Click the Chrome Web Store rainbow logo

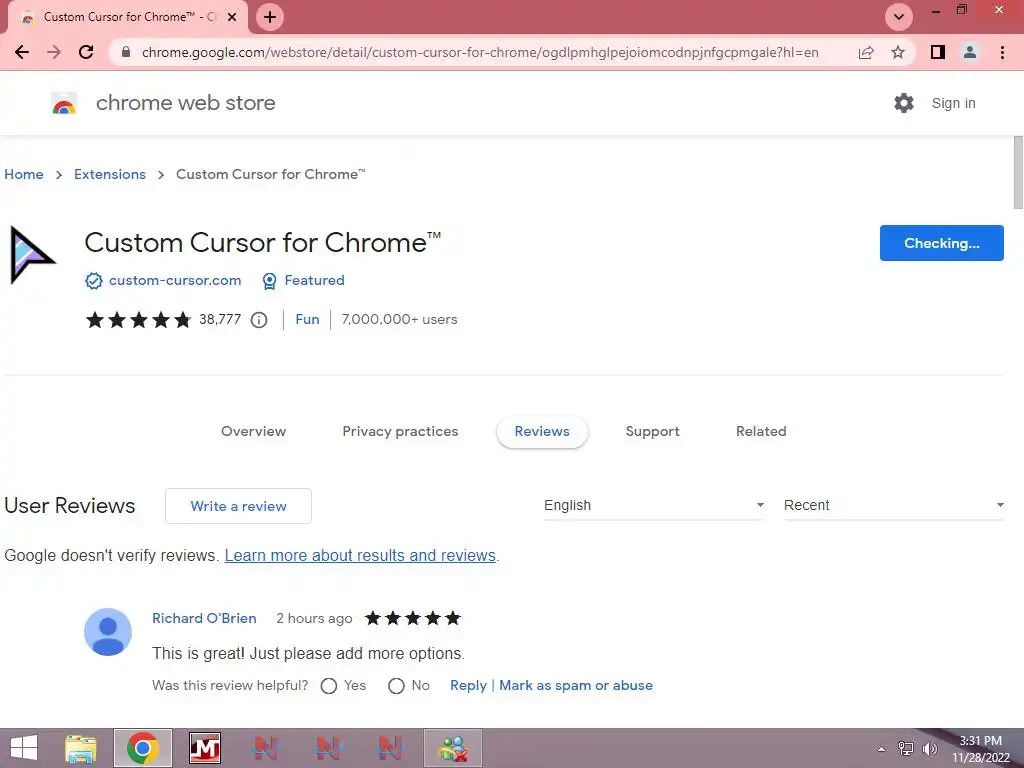point(64,103)
